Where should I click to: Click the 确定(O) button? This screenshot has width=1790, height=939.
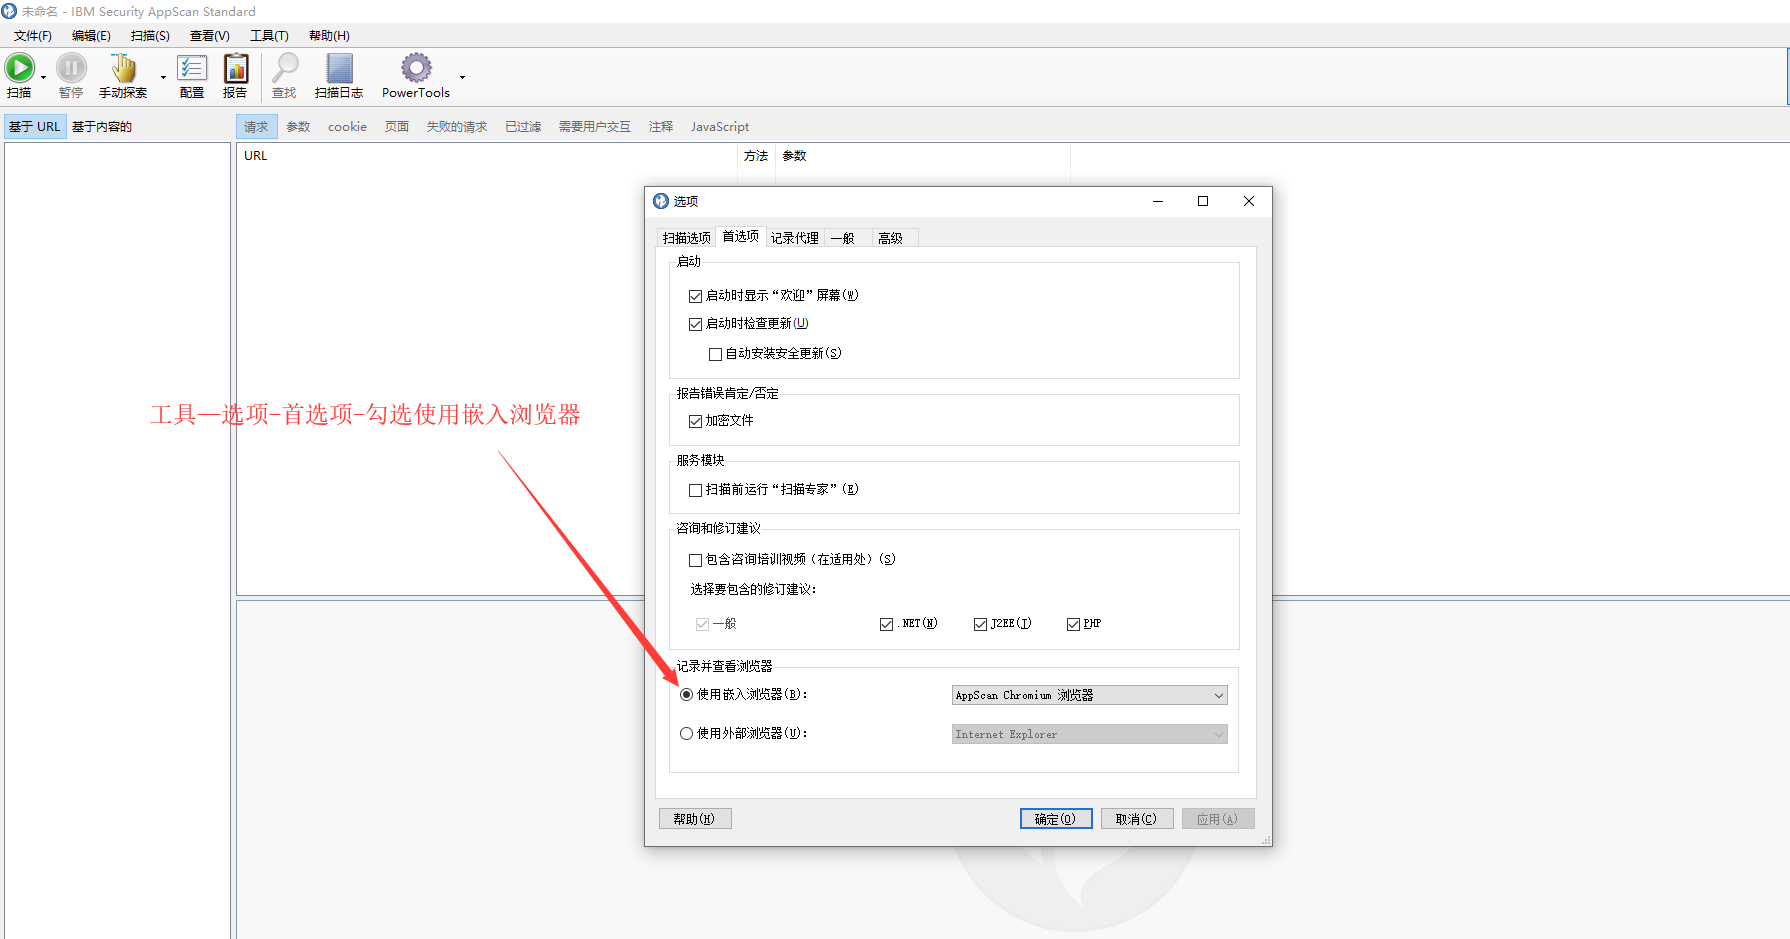(x=1056, y=818)
